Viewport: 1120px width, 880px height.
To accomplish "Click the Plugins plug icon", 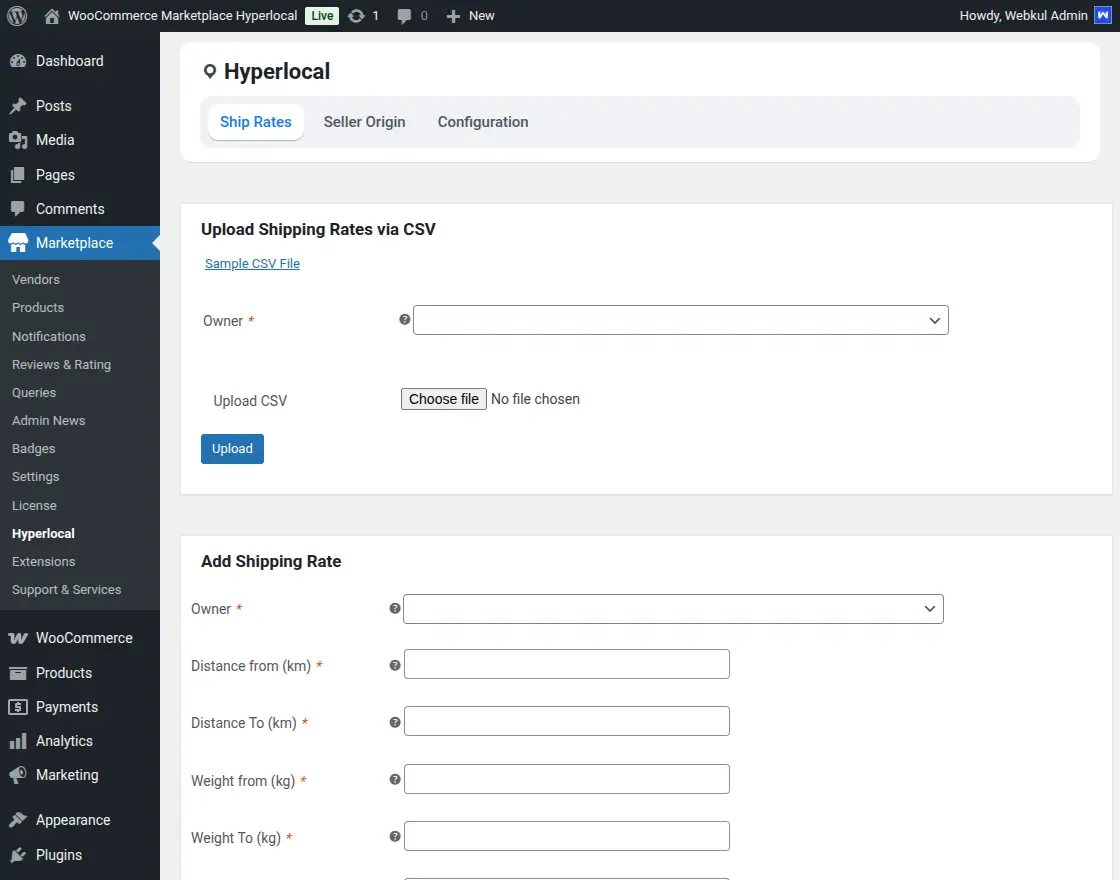I will (x=18, y=855).
